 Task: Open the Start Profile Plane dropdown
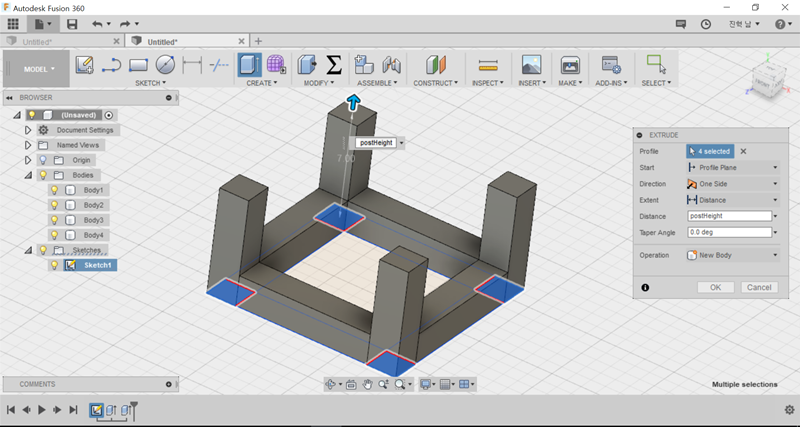[733, 167]
